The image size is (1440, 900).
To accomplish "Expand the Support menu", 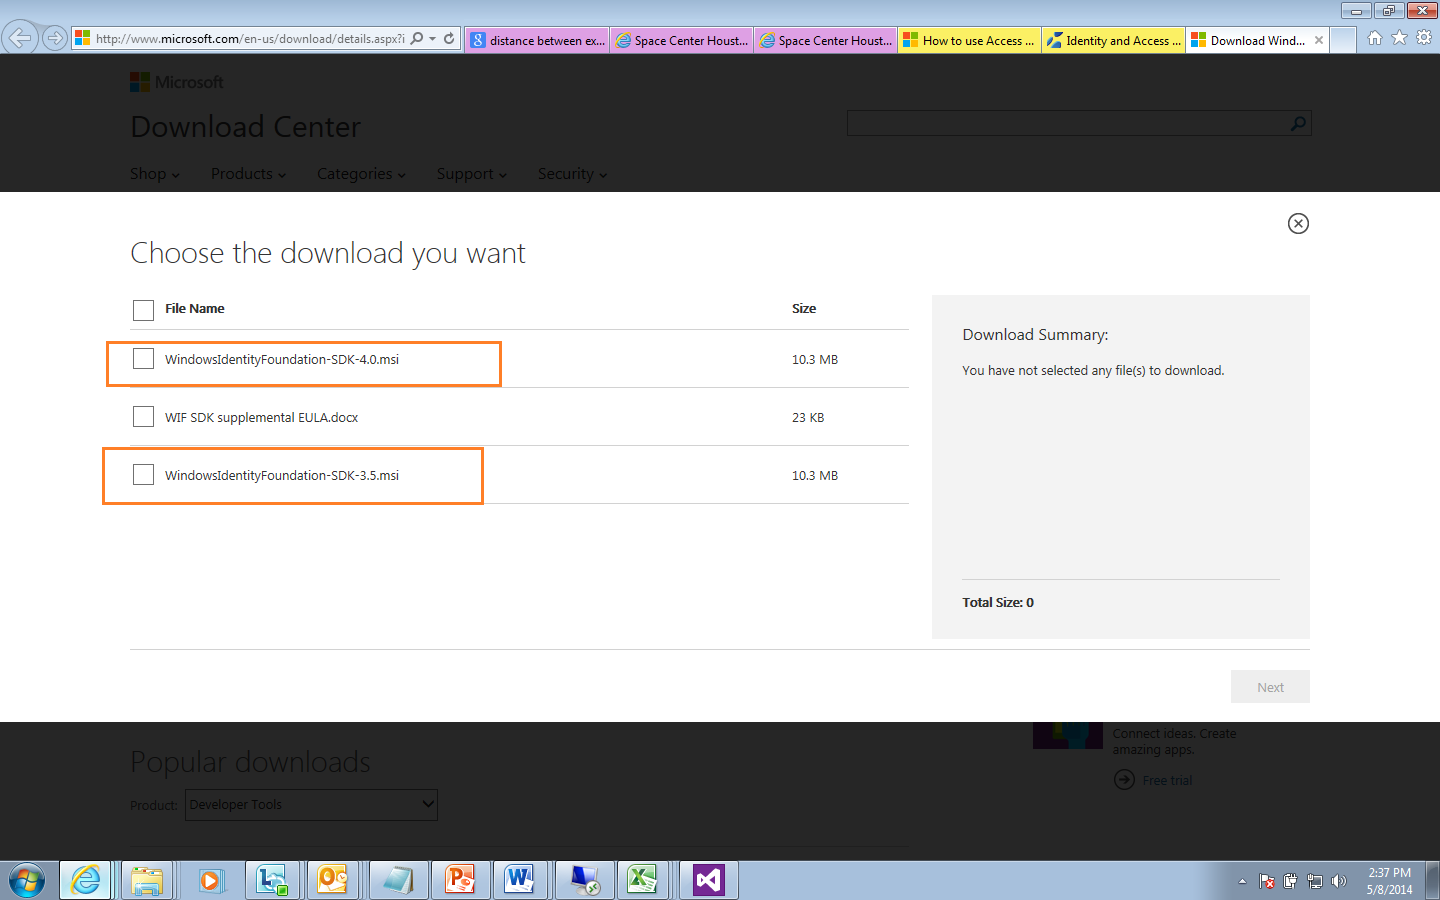I will click(x=472, y=174).
